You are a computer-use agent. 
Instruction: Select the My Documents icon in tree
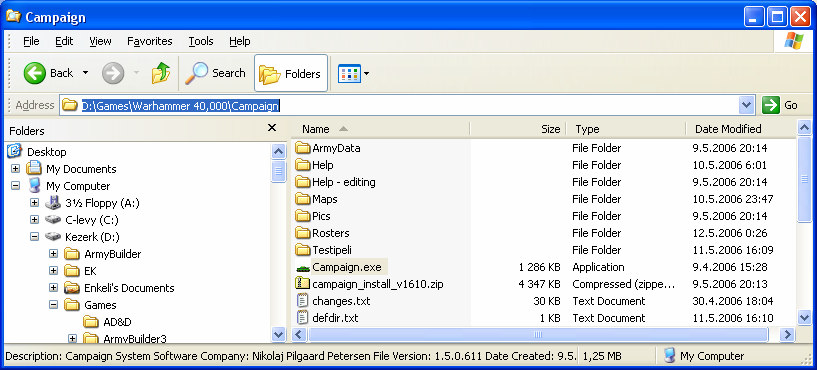[34, 168]
